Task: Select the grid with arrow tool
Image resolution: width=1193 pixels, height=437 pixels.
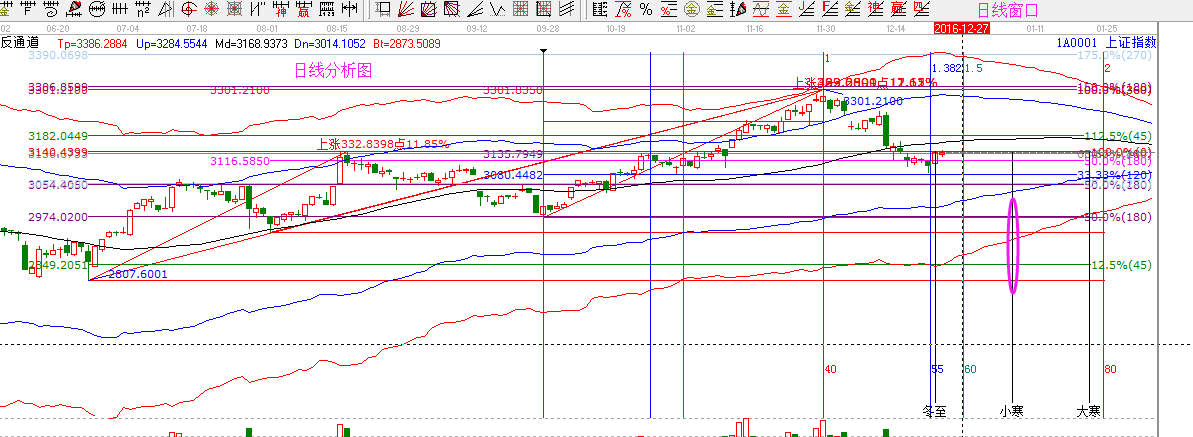Action: pos(543,9)
